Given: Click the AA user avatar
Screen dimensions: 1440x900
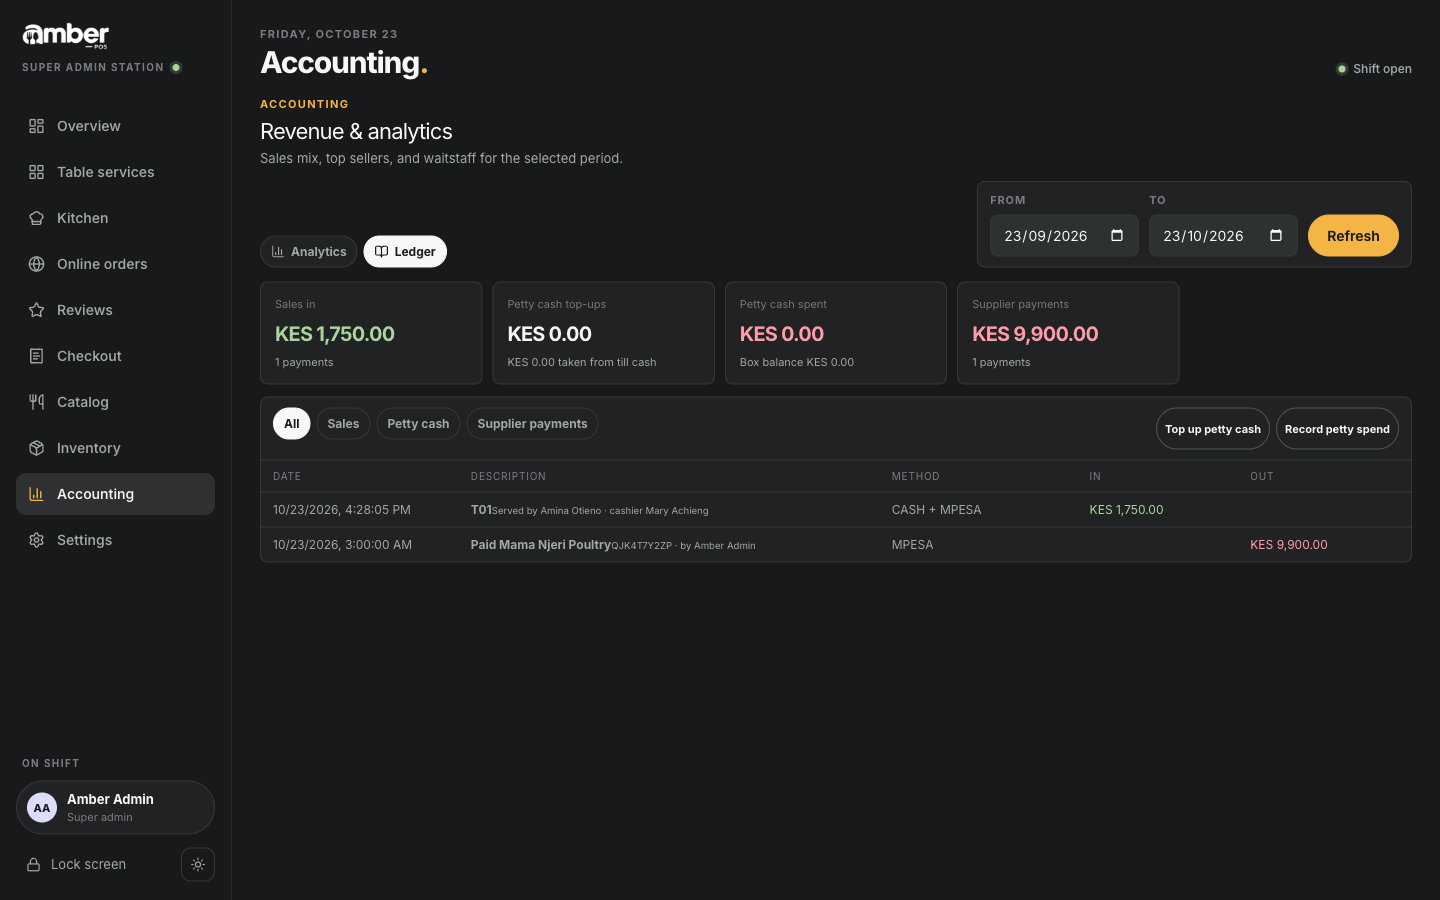Looking at the screenshot, I should click(42, 808).
